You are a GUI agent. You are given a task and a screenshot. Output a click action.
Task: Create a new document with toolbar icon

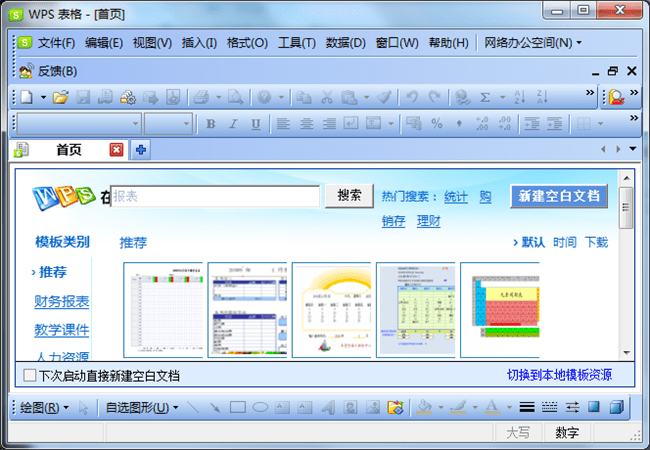[27, 97]
